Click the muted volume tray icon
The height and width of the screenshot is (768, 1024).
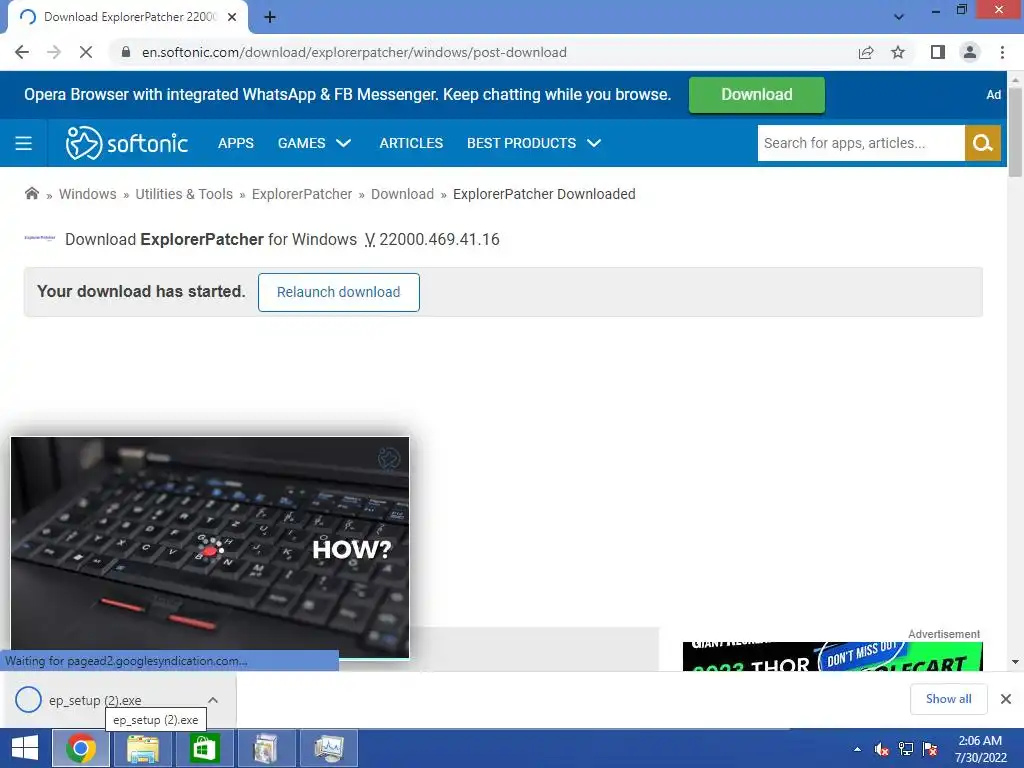click(882, 749)
